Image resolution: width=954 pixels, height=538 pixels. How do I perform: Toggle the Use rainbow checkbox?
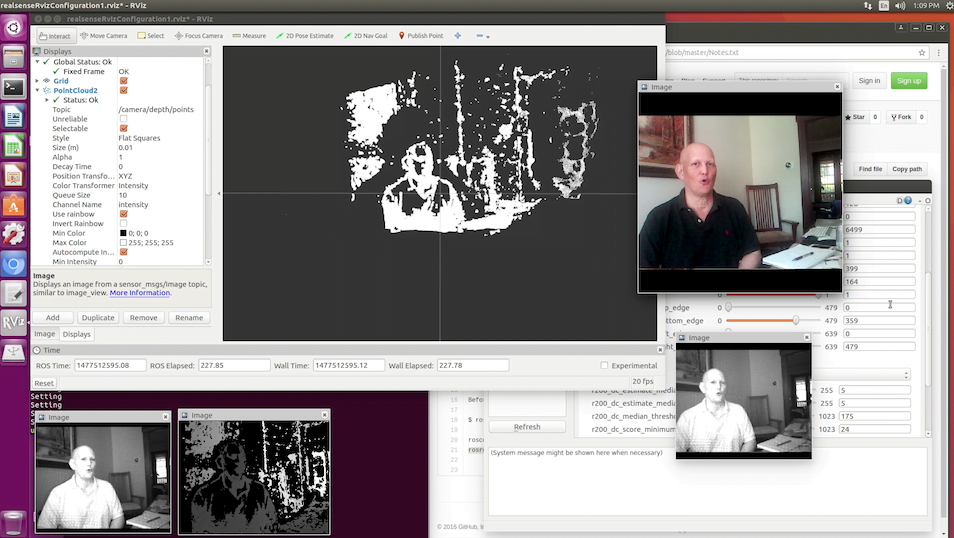pos(123,214)
